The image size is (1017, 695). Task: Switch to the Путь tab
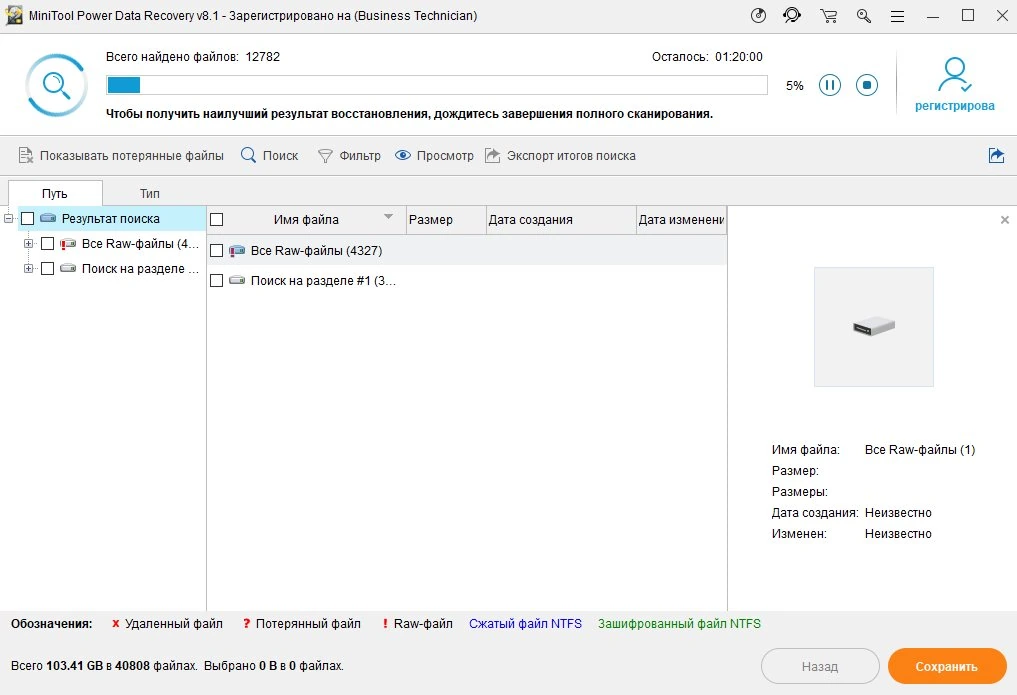[x=55, y=193]
